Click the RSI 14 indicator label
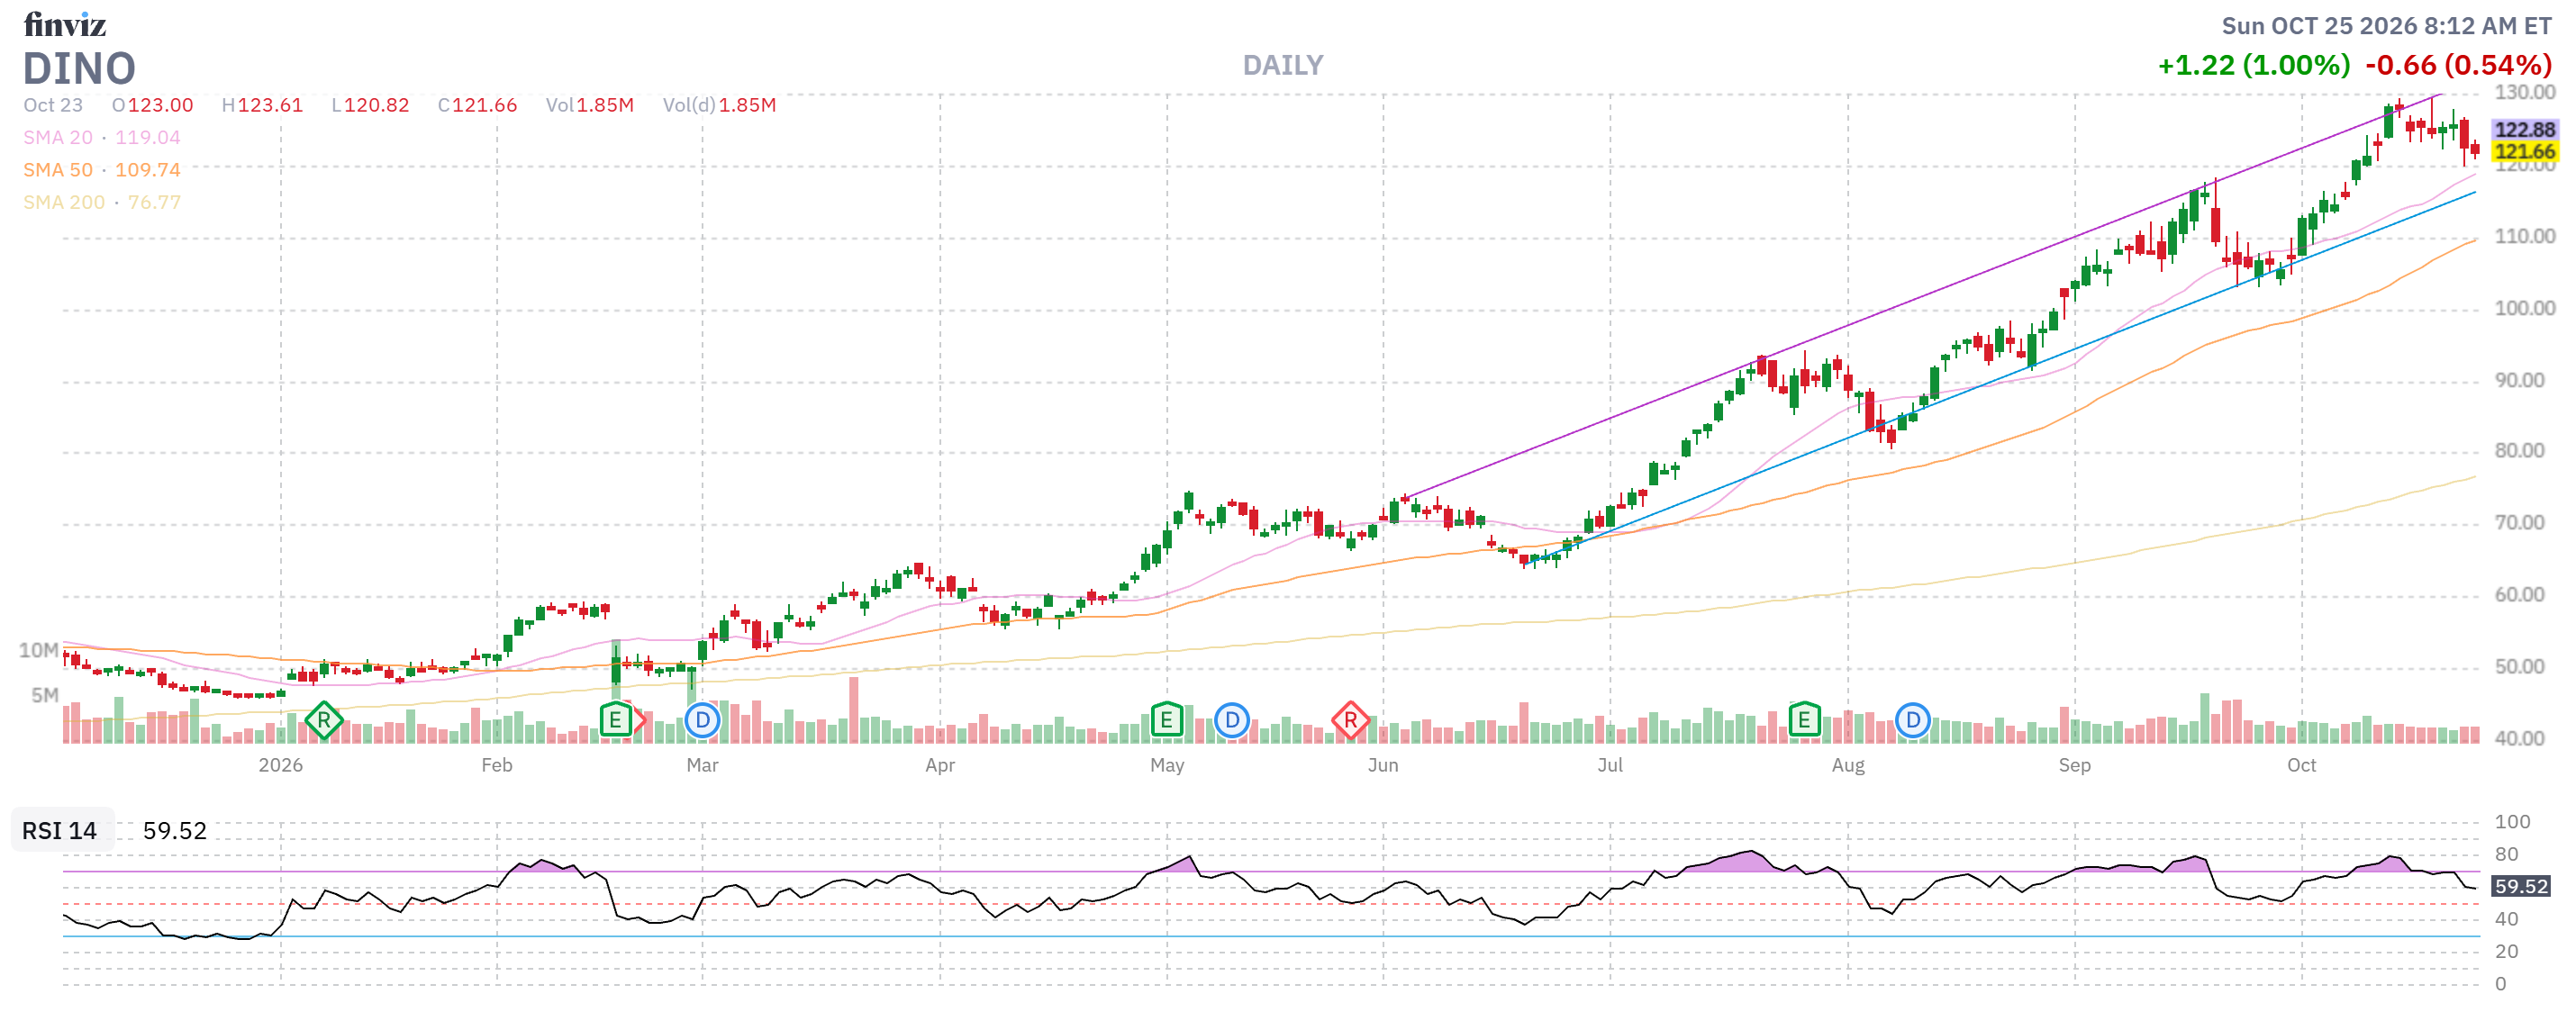The image size is (2576, 1012). [x=60, y=831]
